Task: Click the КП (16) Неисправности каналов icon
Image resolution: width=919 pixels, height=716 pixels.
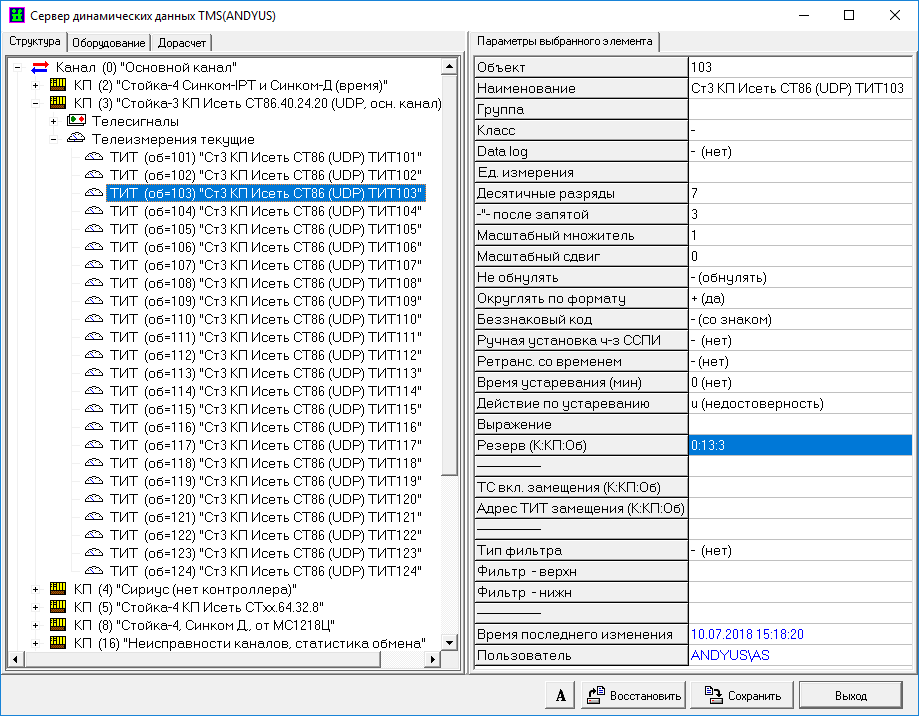Action: coord(58,642)
